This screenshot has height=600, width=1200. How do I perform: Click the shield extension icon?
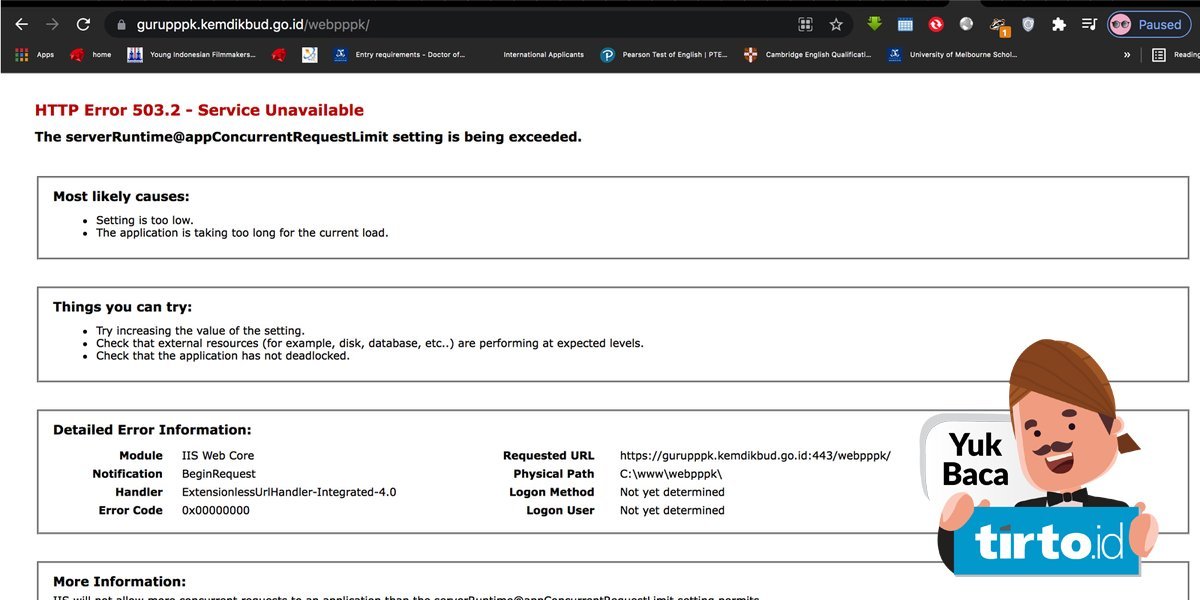coord(1028,24)
